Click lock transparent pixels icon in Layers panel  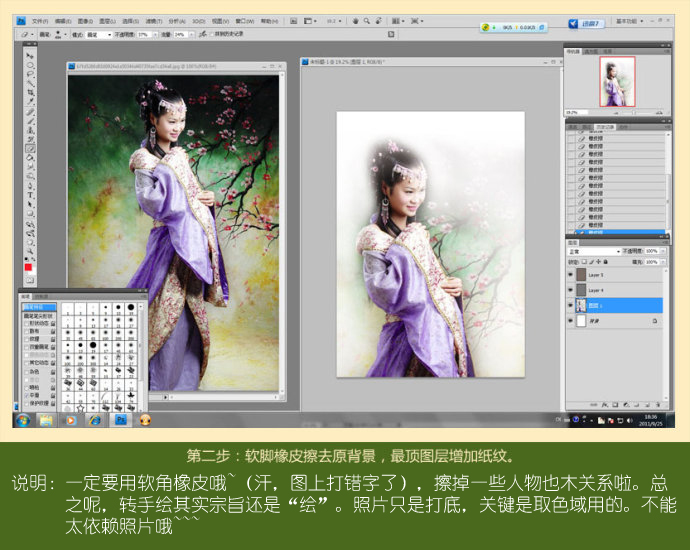(584, 262)
